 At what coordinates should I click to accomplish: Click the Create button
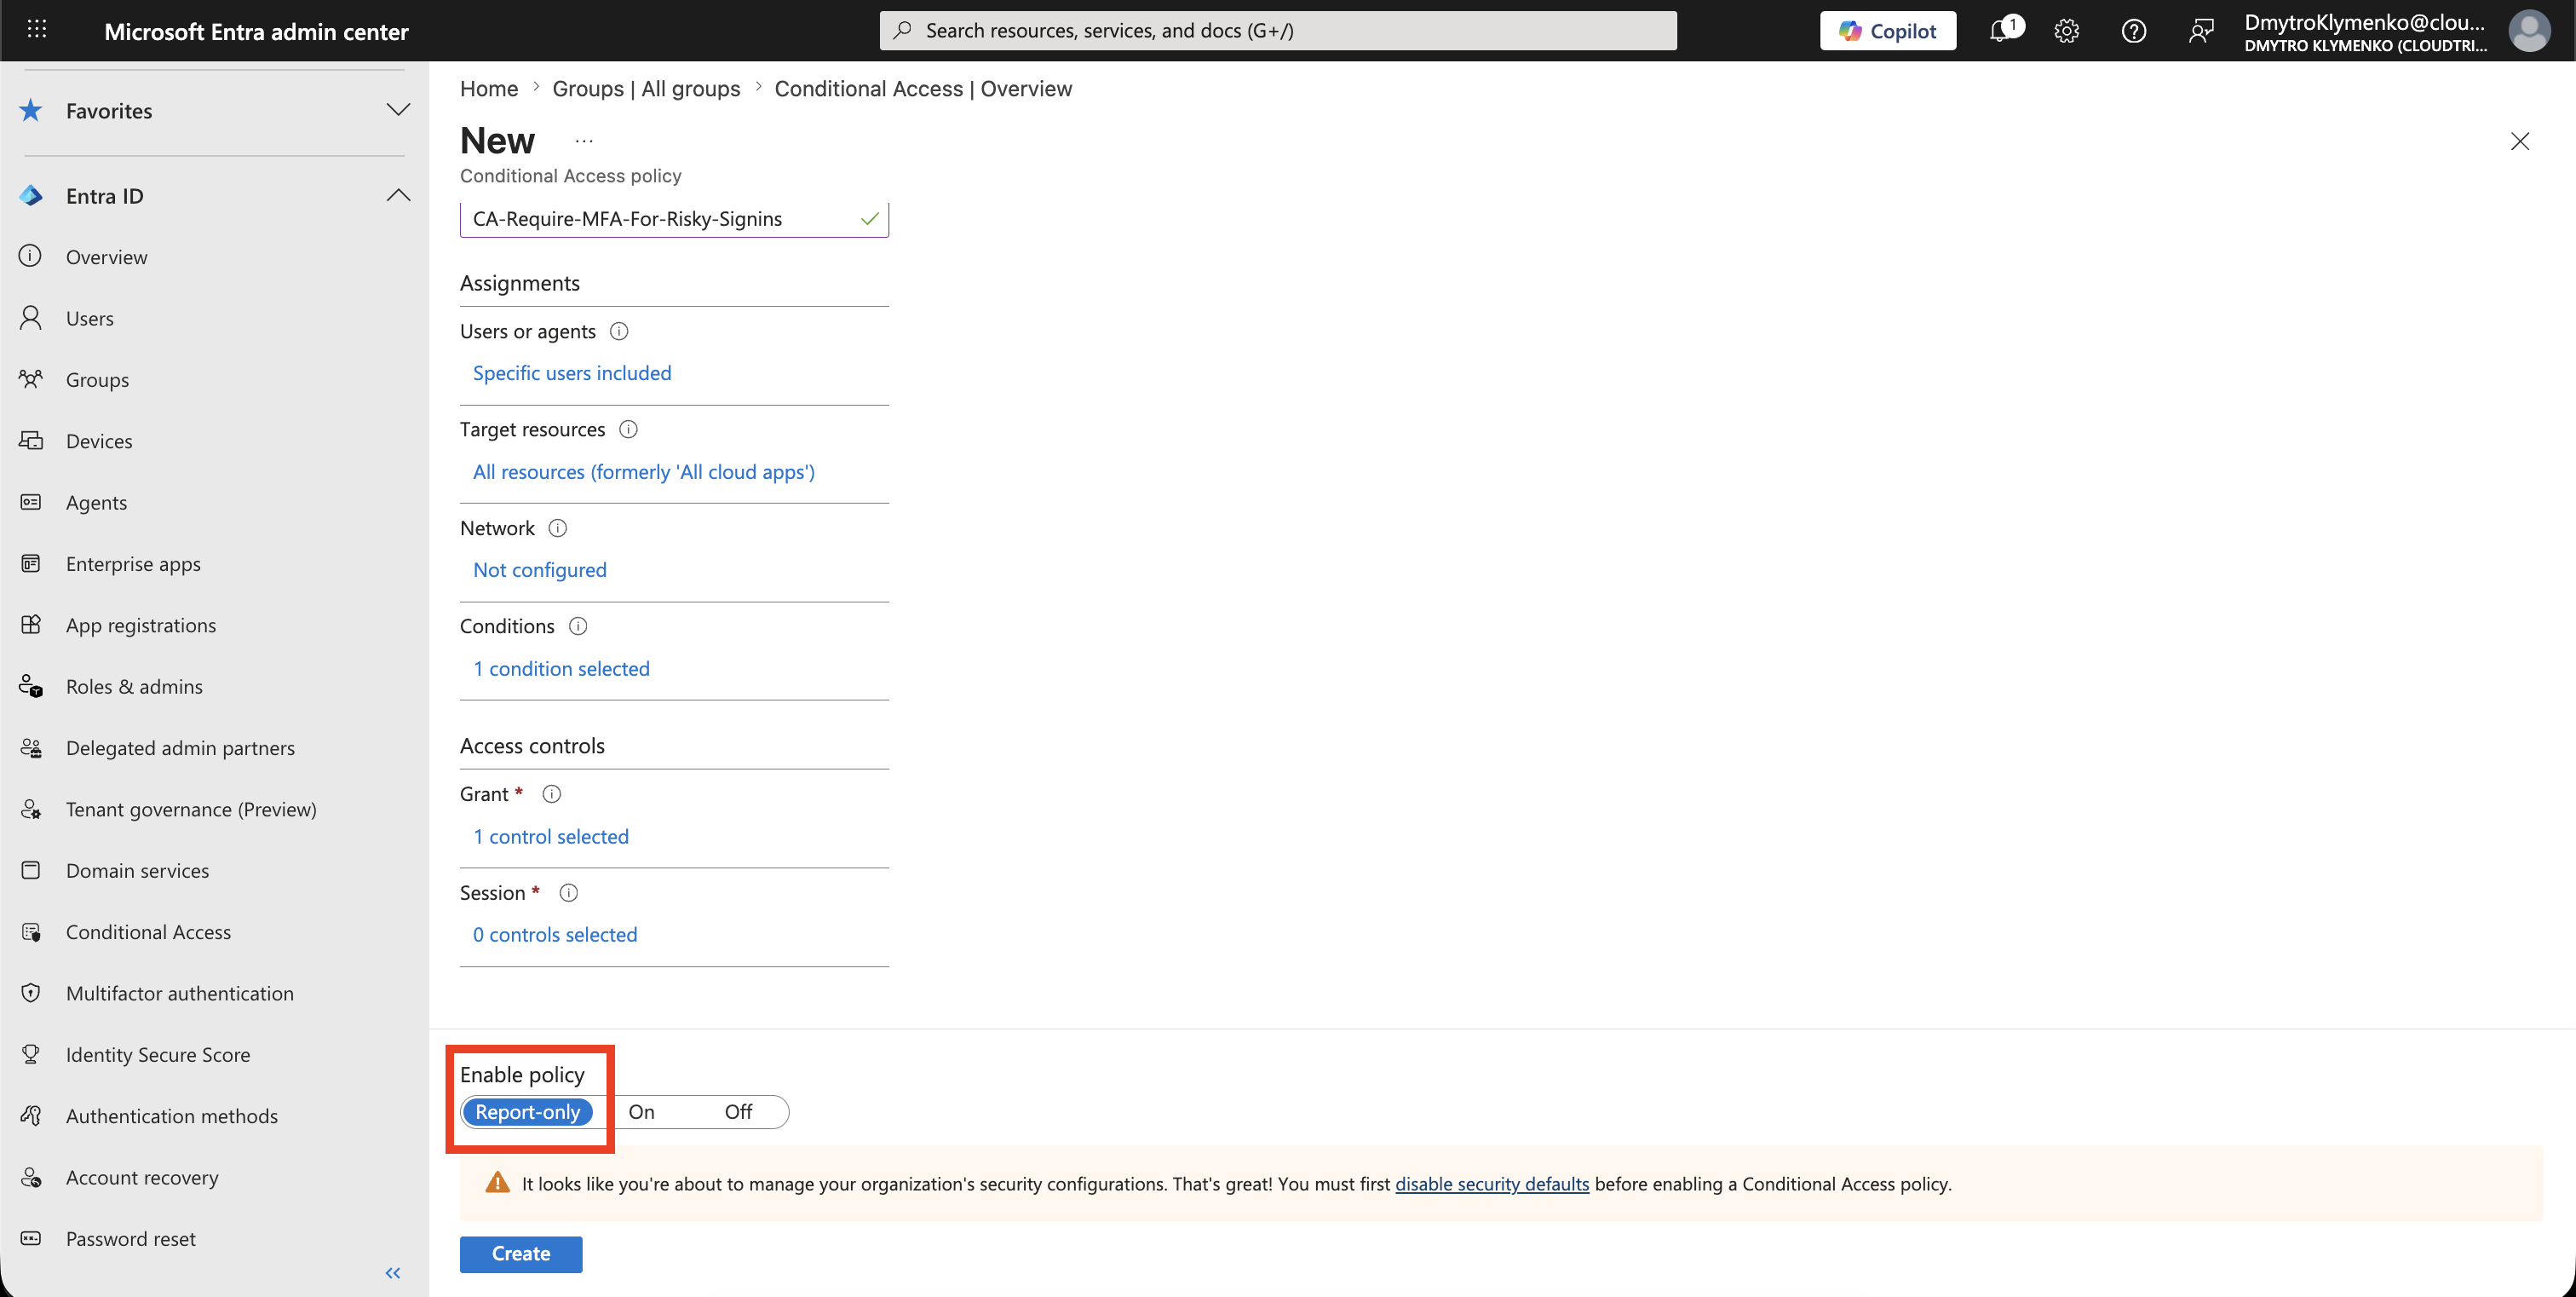tap(521, 1254)
